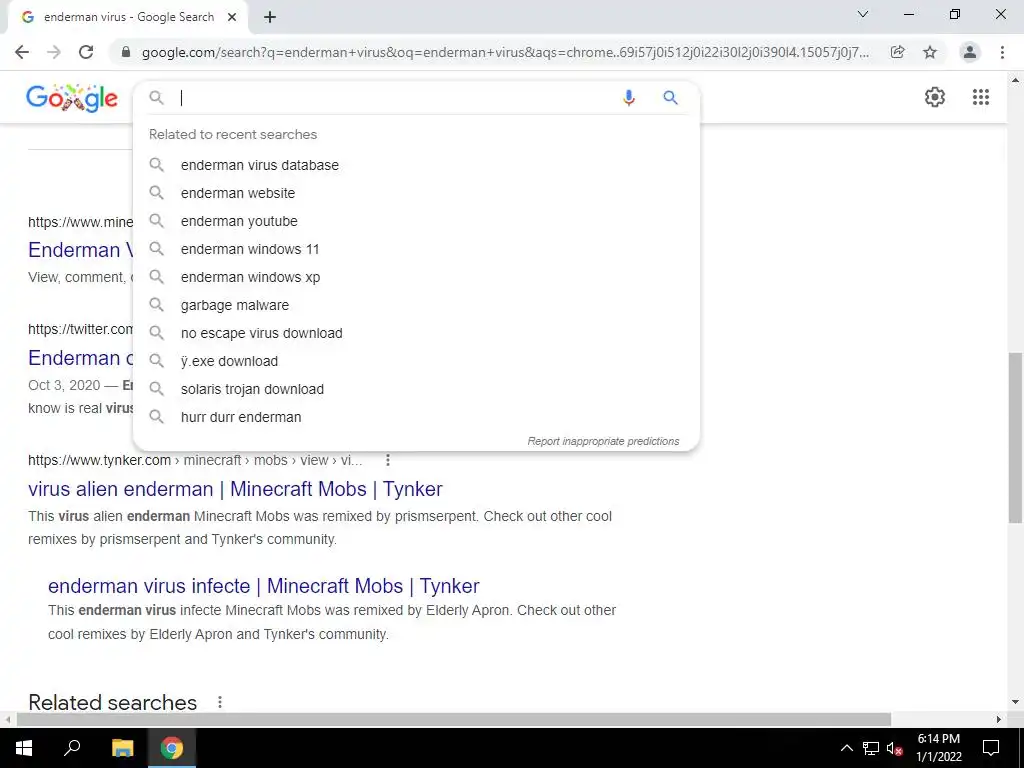The image size is (1024, 768).
Task: Click Report inappropriate predictions link
Action: tap(603, 441)
